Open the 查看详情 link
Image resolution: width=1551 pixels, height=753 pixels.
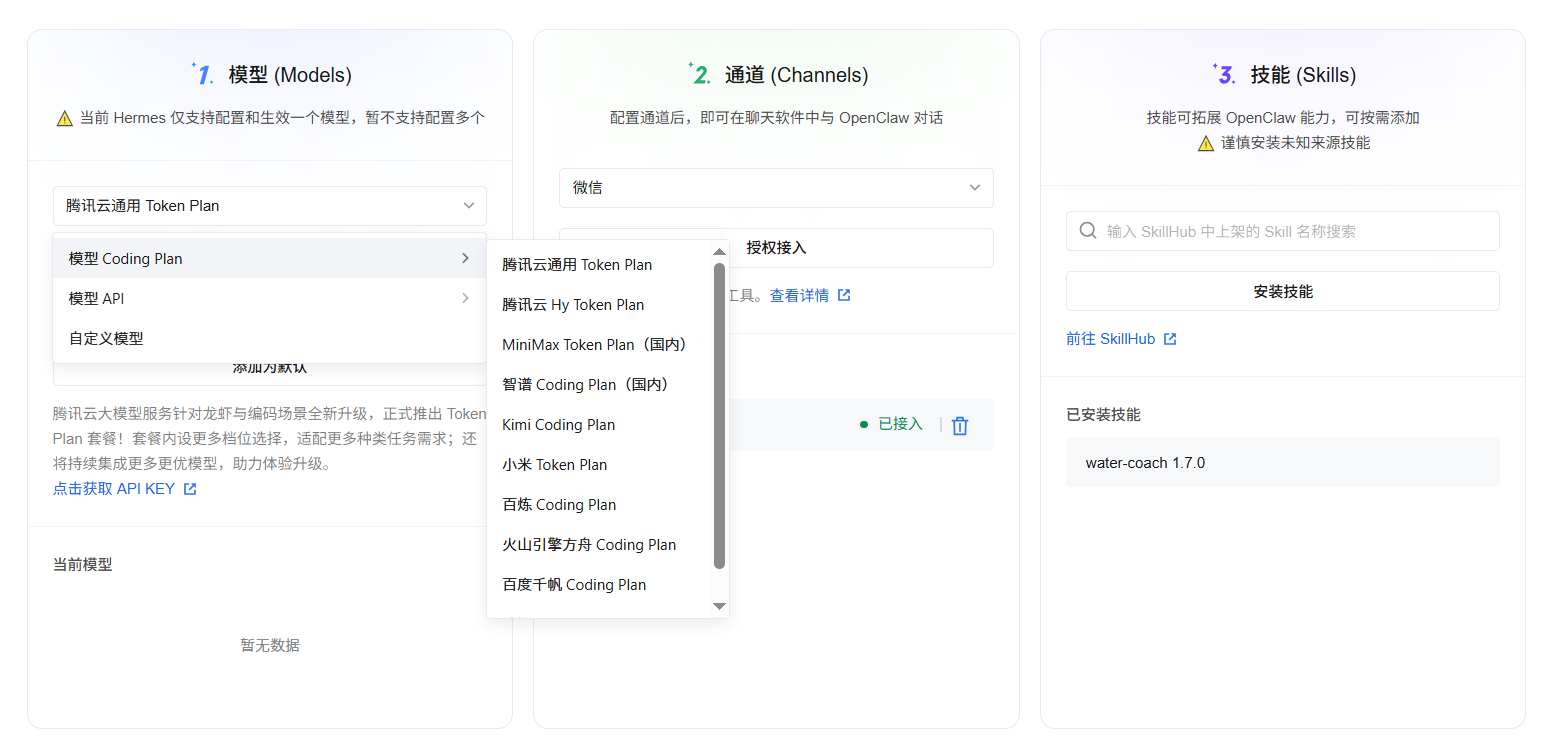(x=799, y=296)
